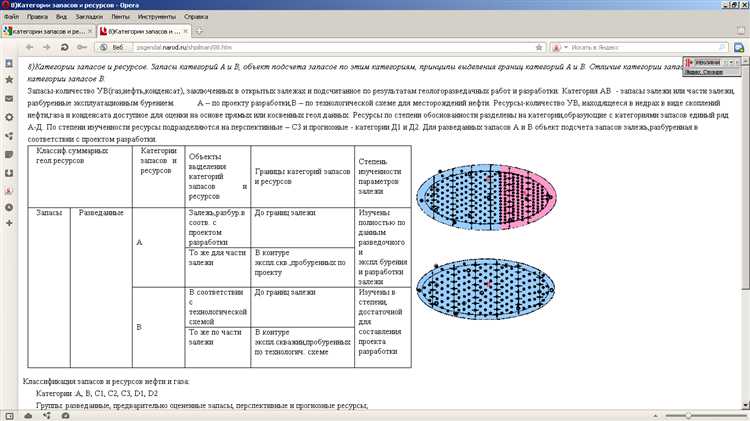Open the Файл menu
Screen dimensions: 750x421
(x=11, y=18)
